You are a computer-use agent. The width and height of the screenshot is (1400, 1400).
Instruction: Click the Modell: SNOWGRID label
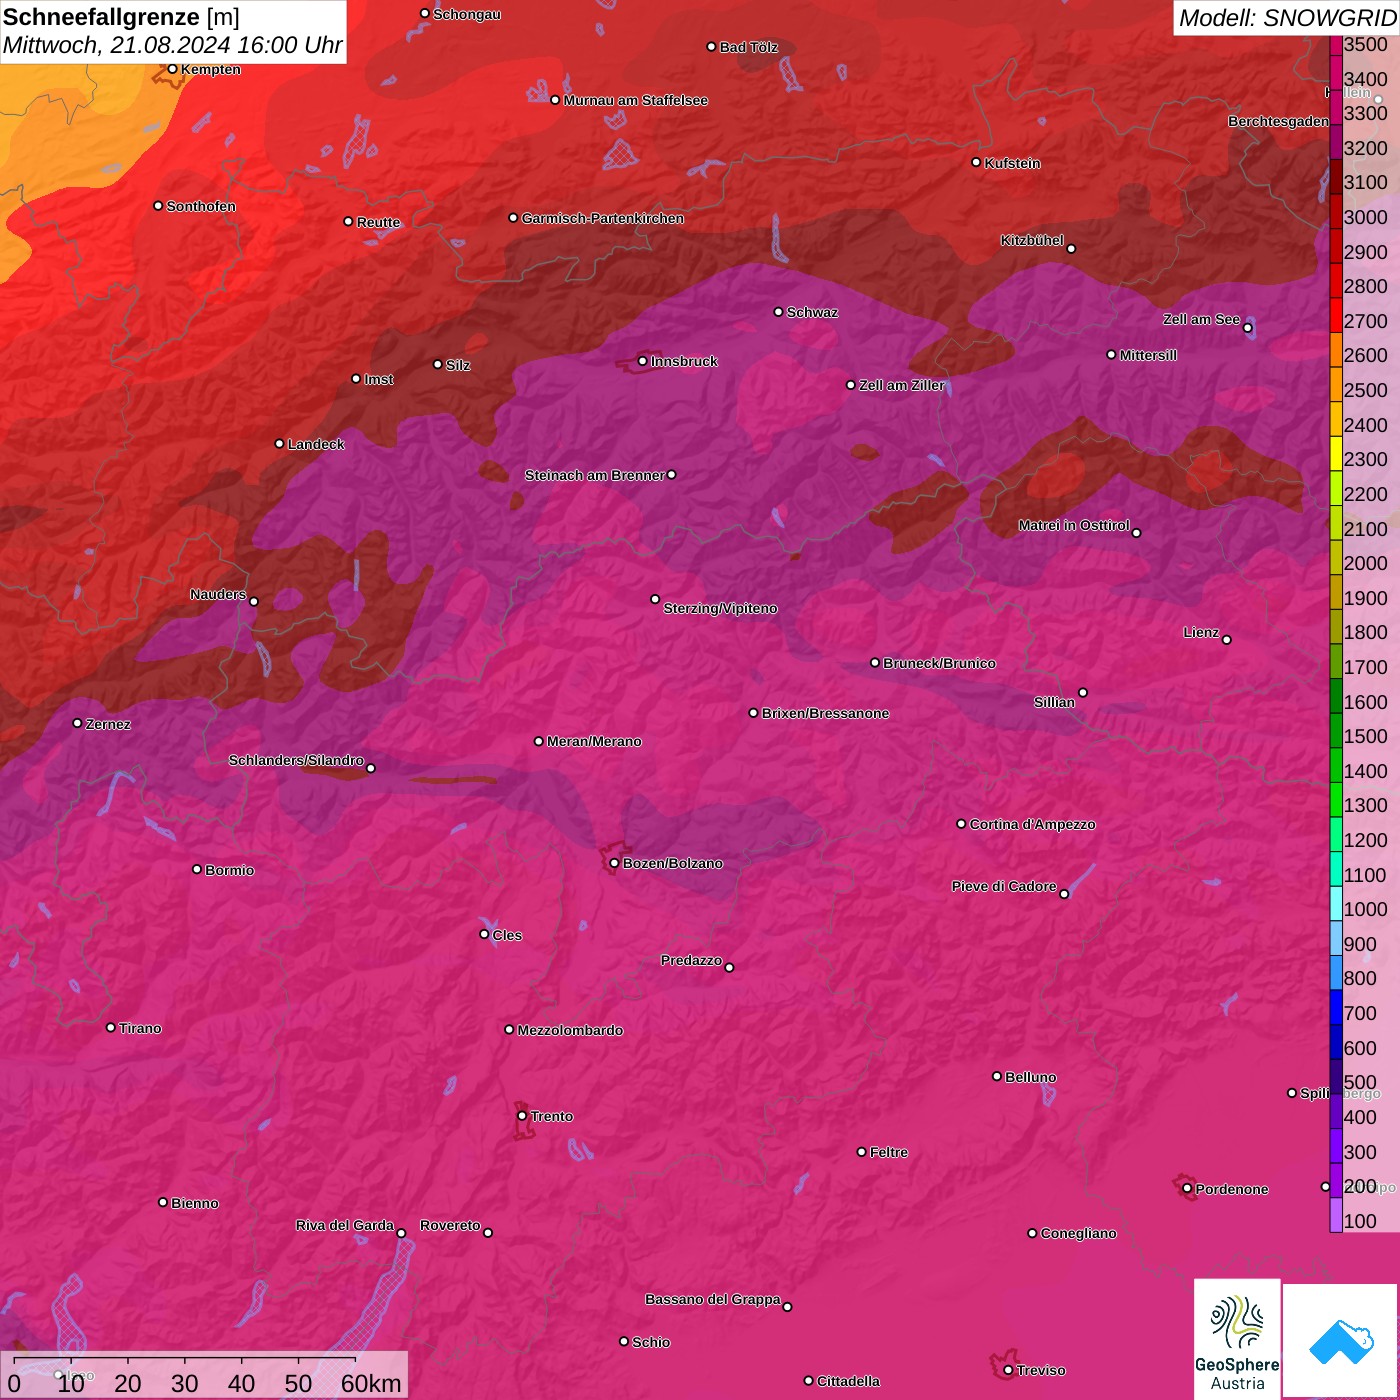(x=1287, y=18)
